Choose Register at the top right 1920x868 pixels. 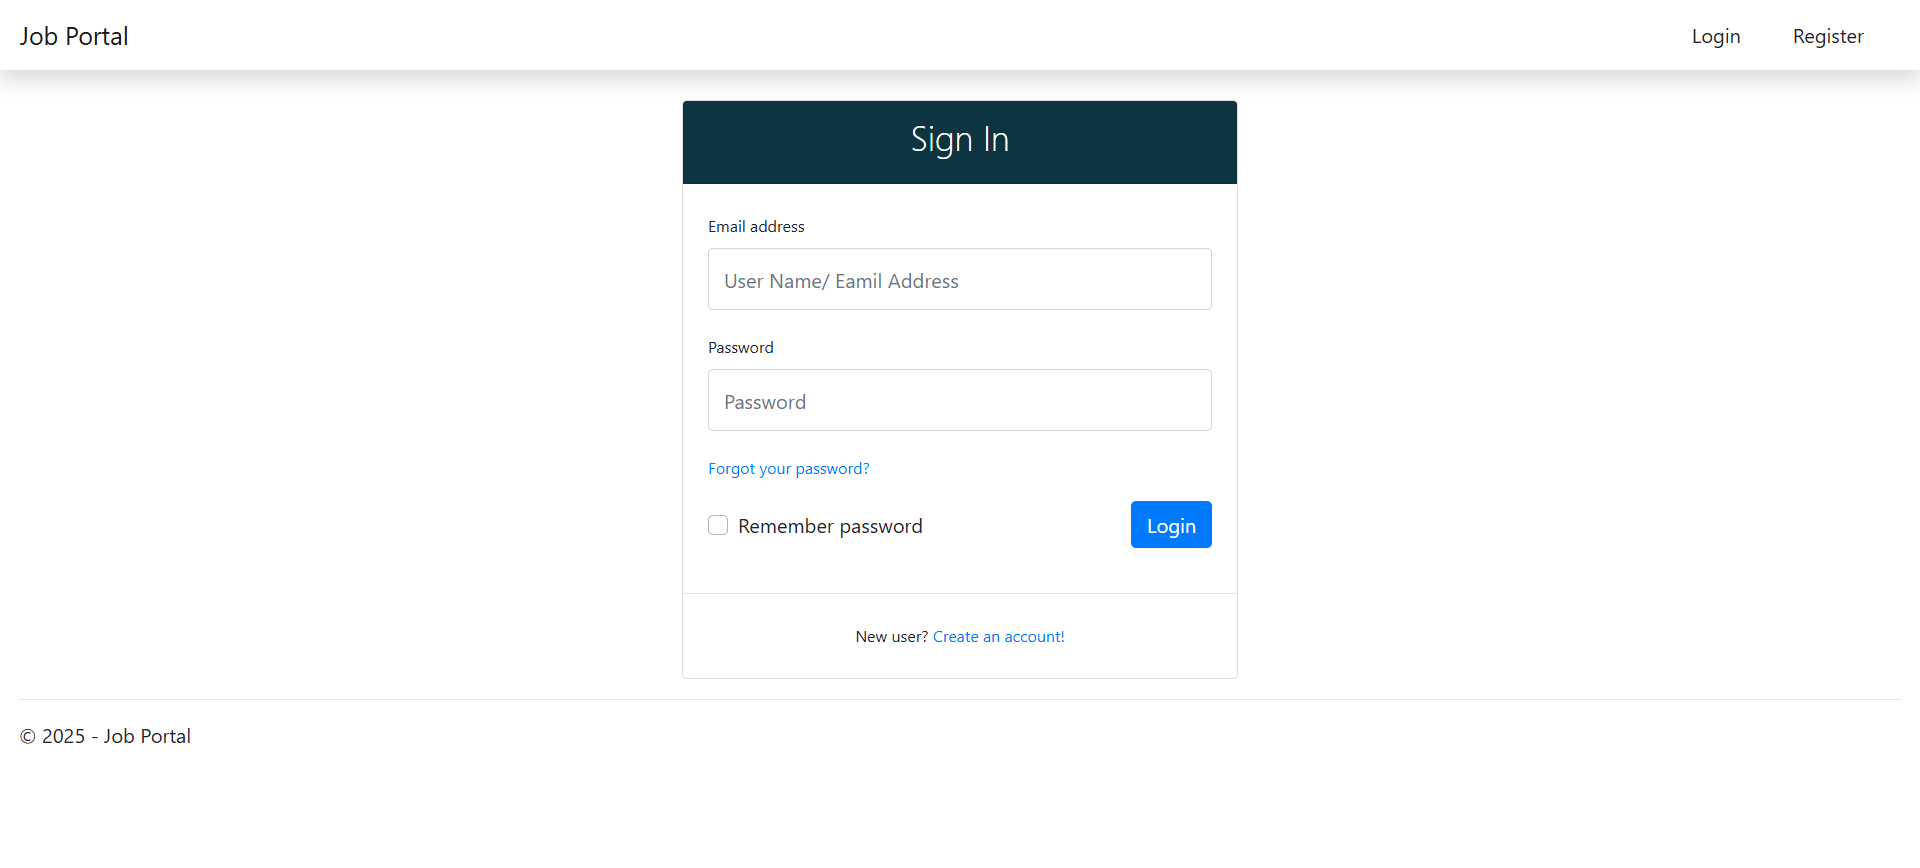click(x=1827, y=36)
